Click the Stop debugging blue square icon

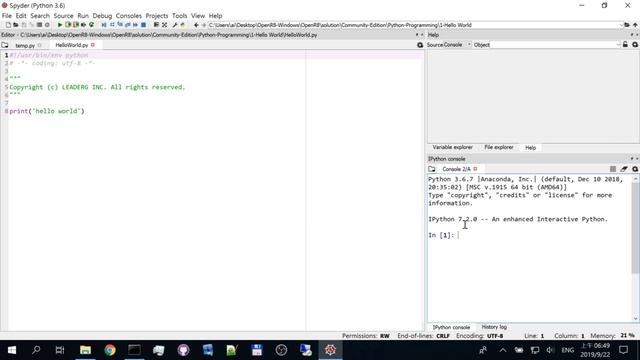click(143, 25)
